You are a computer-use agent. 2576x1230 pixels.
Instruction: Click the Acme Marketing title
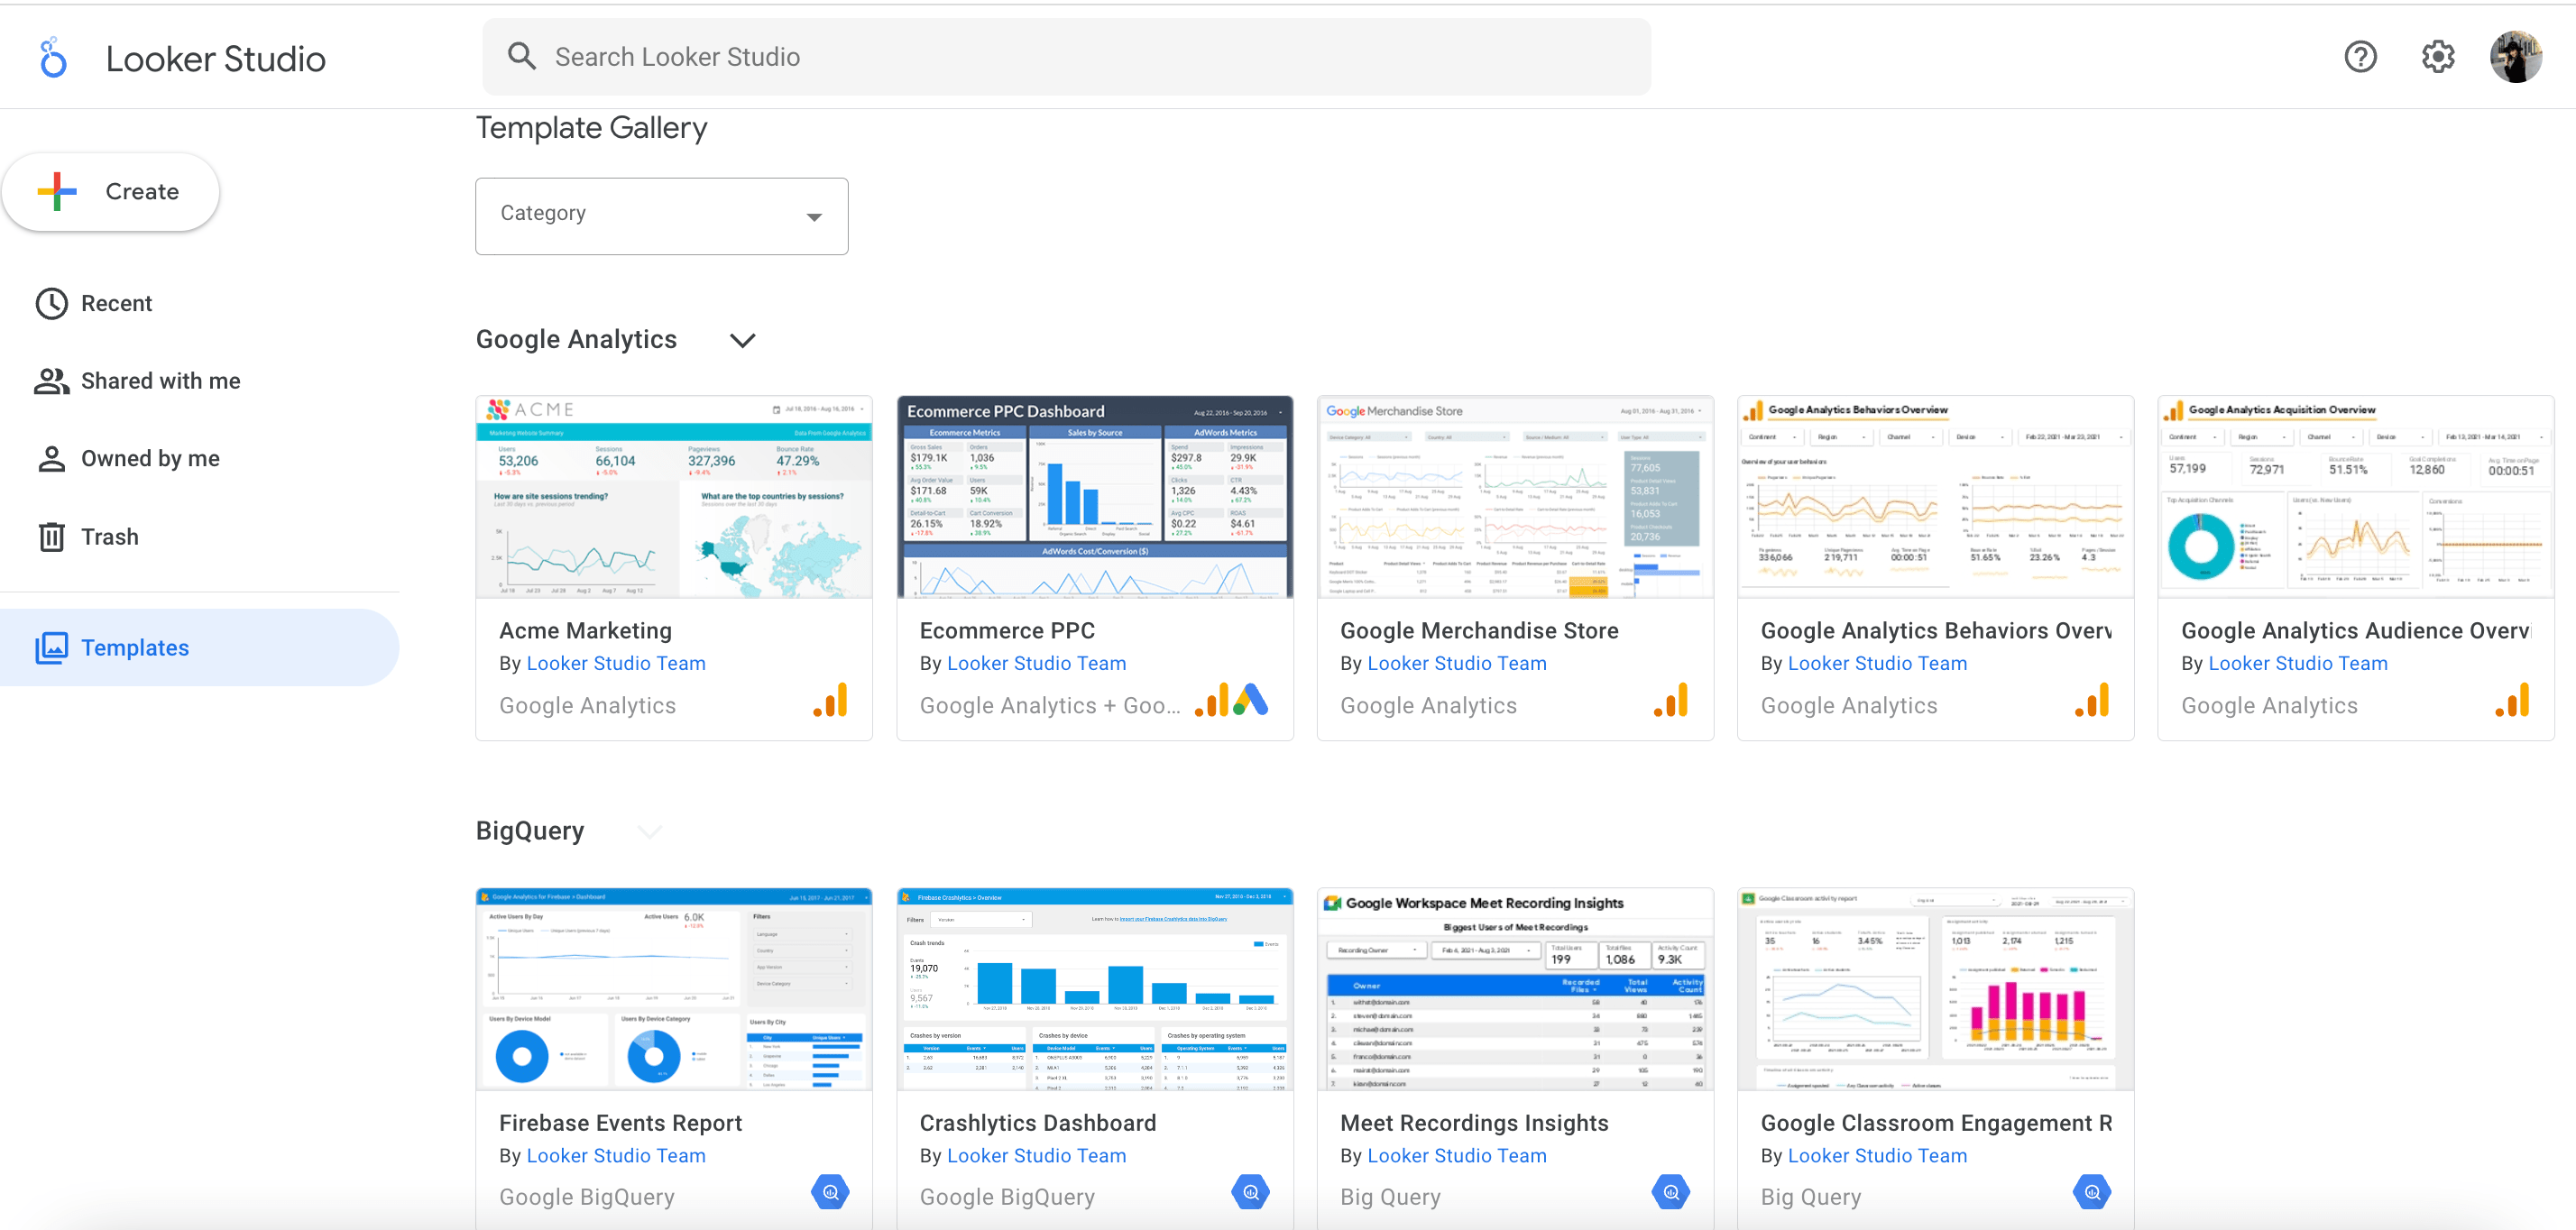tap(585, 630)
